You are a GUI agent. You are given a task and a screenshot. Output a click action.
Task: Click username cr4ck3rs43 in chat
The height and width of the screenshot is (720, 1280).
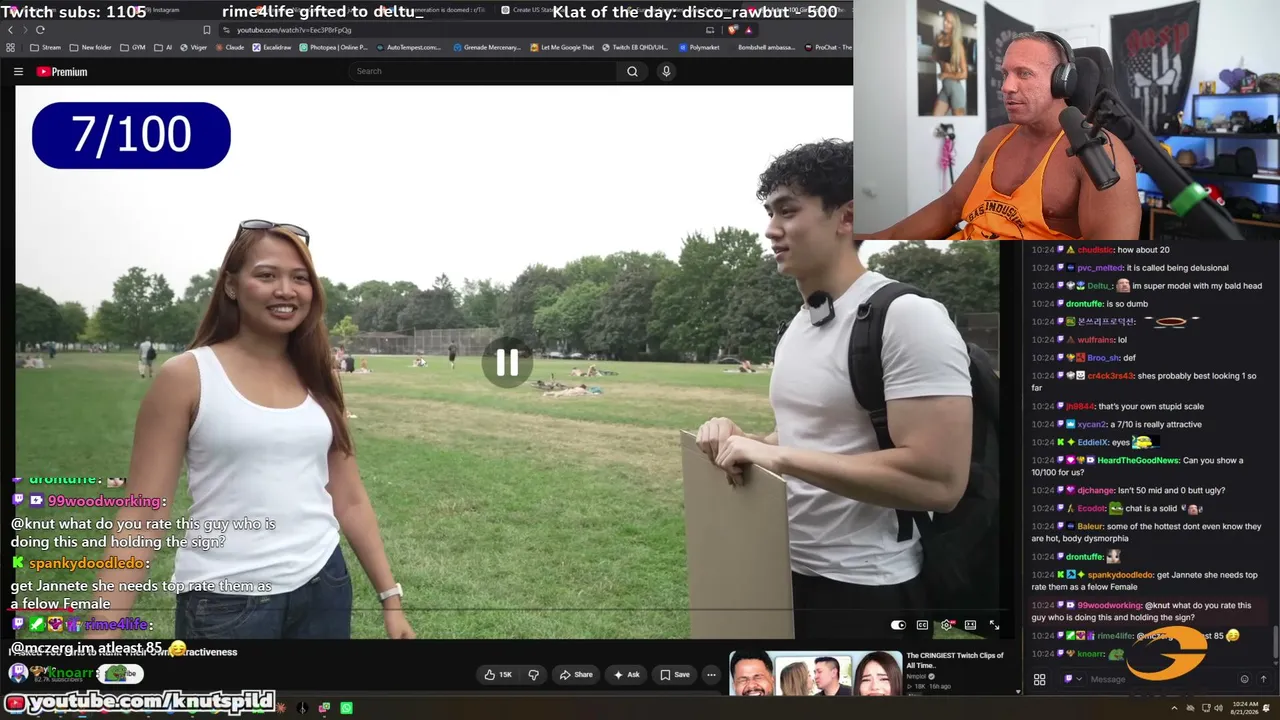[x=1110, y=376]
